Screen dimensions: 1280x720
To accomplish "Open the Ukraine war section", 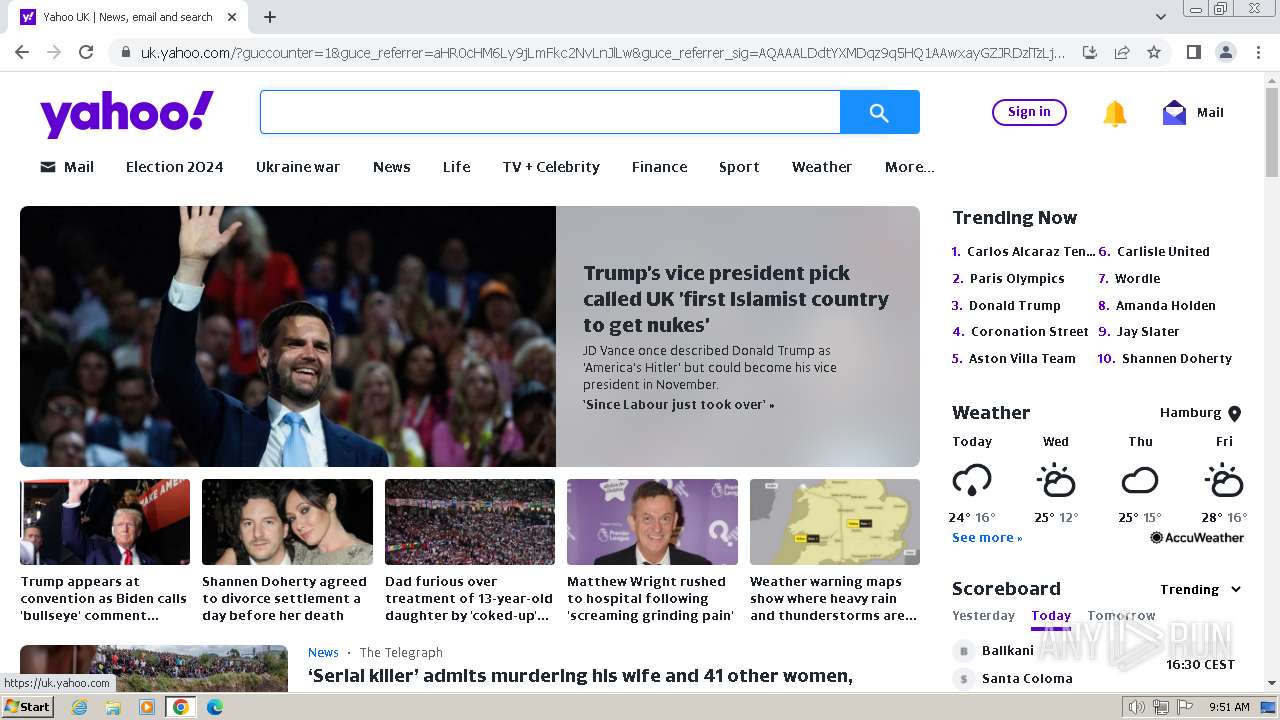I will (x=298, y=167).
